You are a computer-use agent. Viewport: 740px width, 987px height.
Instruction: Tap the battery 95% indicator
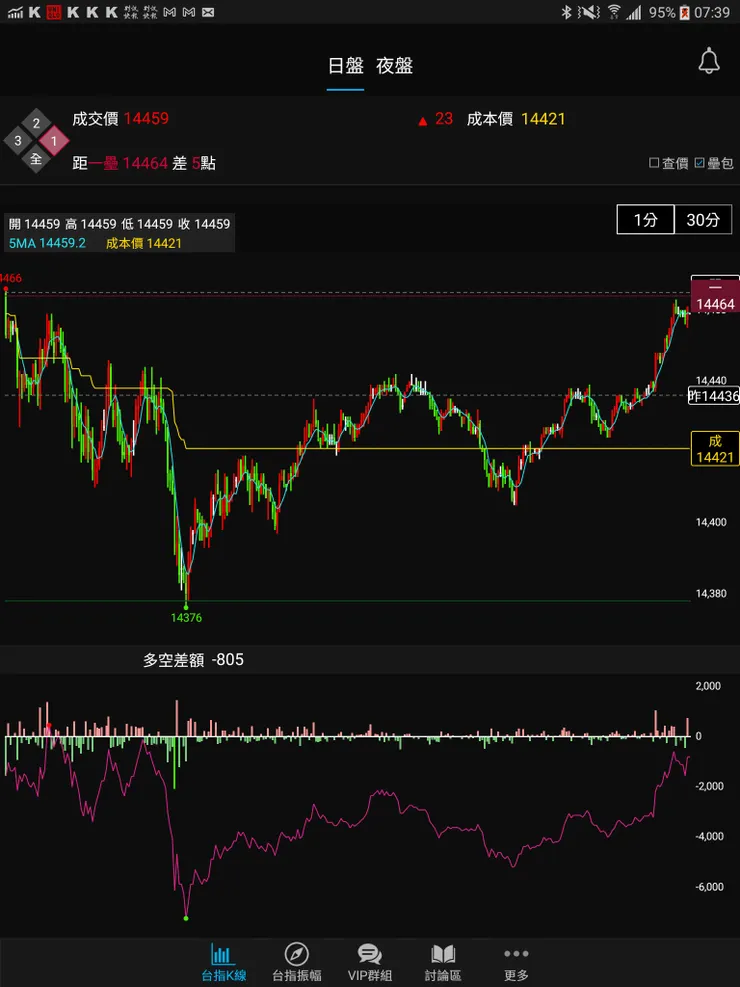pos(670,12)
